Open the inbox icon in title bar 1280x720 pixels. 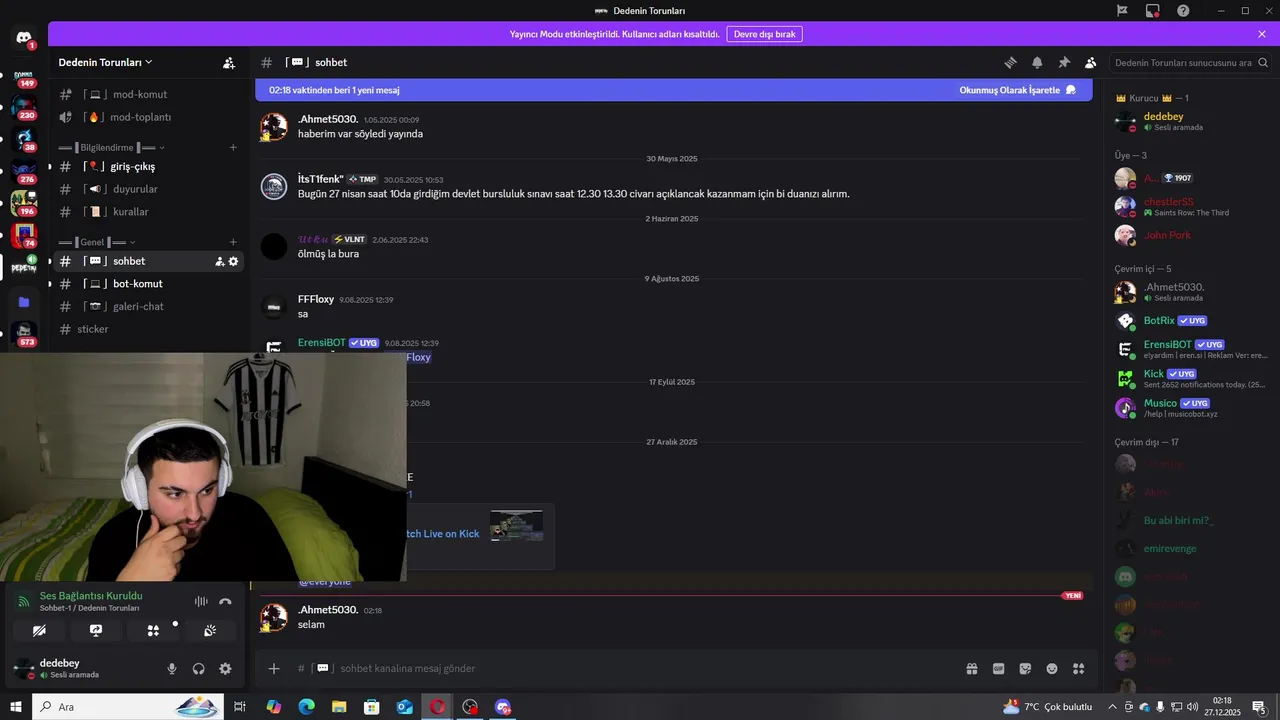tap(1153, 11)
